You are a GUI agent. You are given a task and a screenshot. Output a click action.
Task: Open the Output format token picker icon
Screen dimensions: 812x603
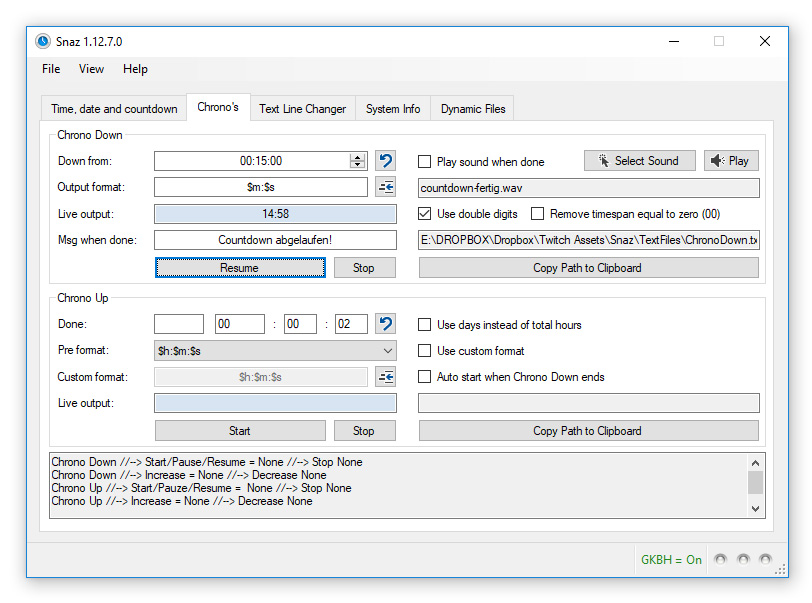click(x=385, y=187)
